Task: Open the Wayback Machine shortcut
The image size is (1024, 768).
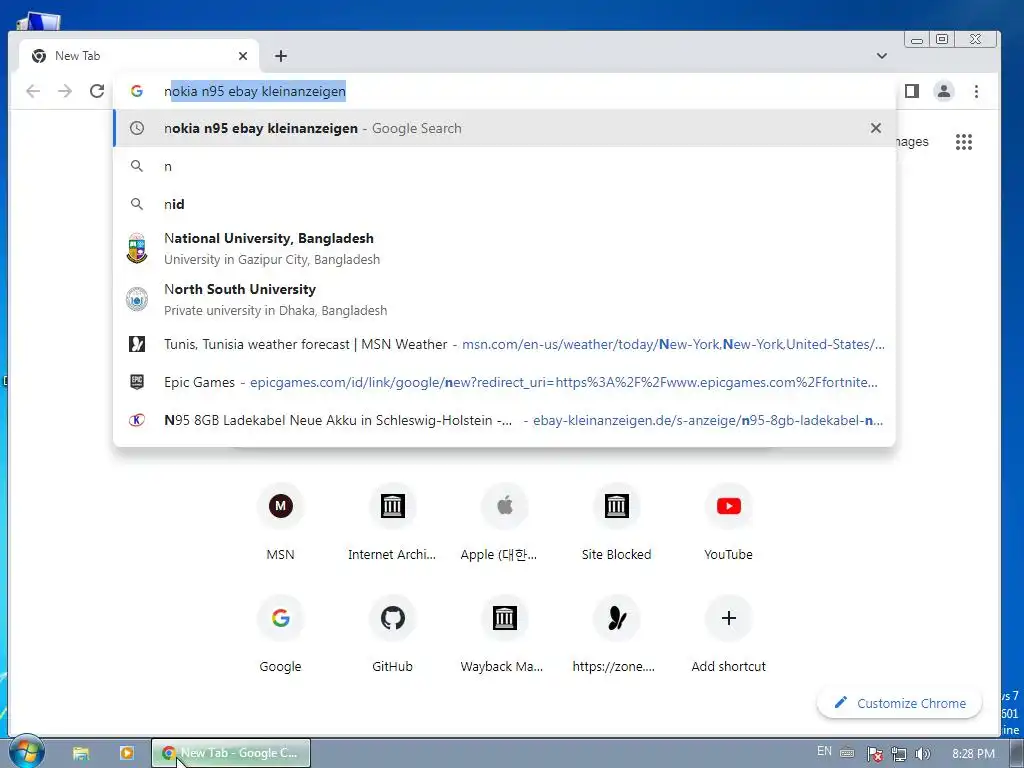Action: [504, 634]
